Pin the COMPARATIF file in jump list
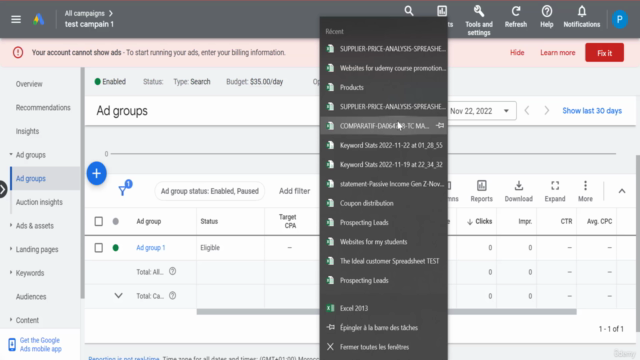 coord(440,126)
